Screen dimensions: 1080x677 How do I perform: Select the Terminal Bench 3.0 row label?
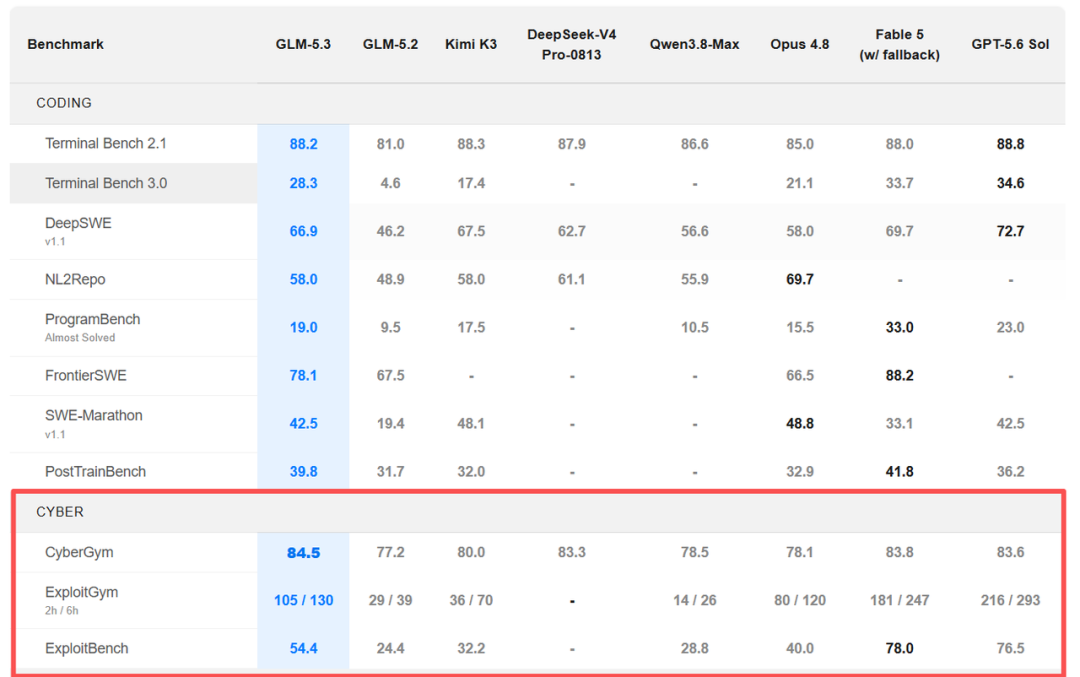point(105,183)
